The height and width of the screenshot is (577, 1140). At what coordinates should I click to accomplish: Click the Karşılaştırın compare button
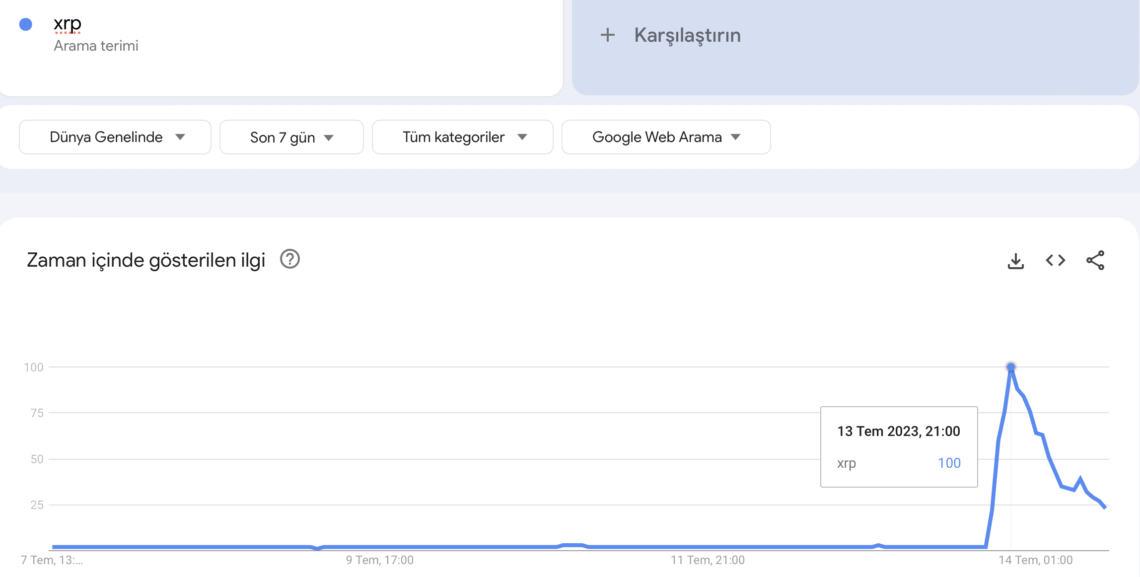coord(856,47)
